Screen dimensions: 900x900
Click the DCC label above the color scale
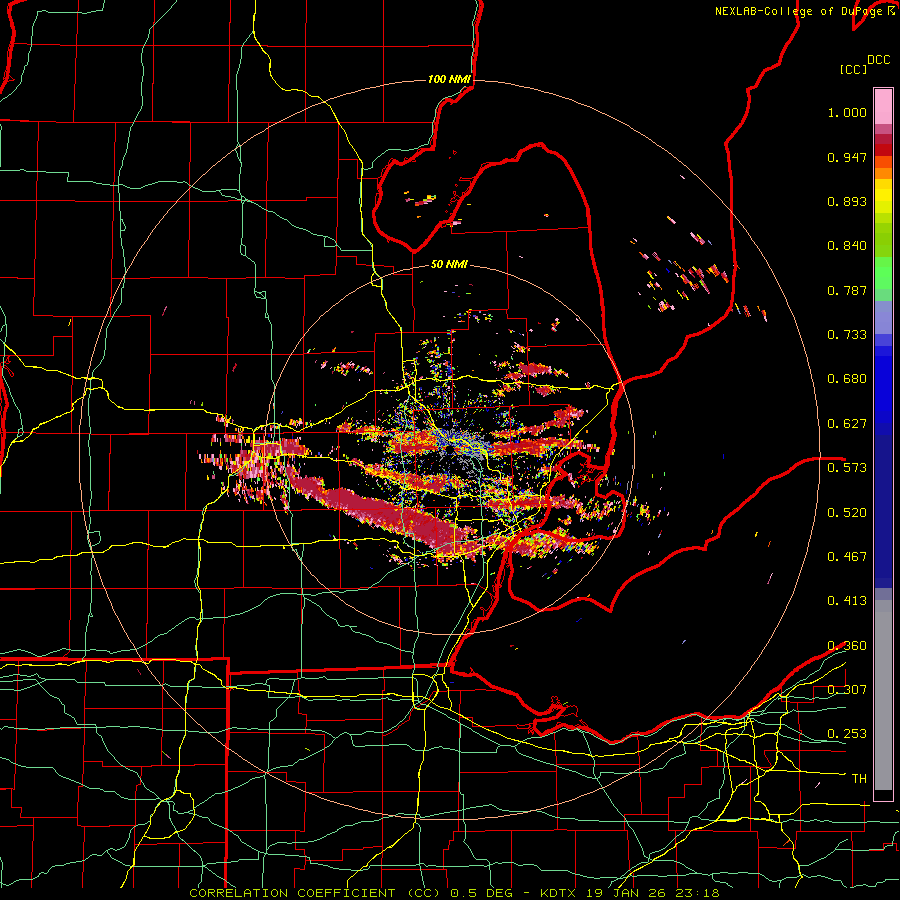[x=878, y=60]
